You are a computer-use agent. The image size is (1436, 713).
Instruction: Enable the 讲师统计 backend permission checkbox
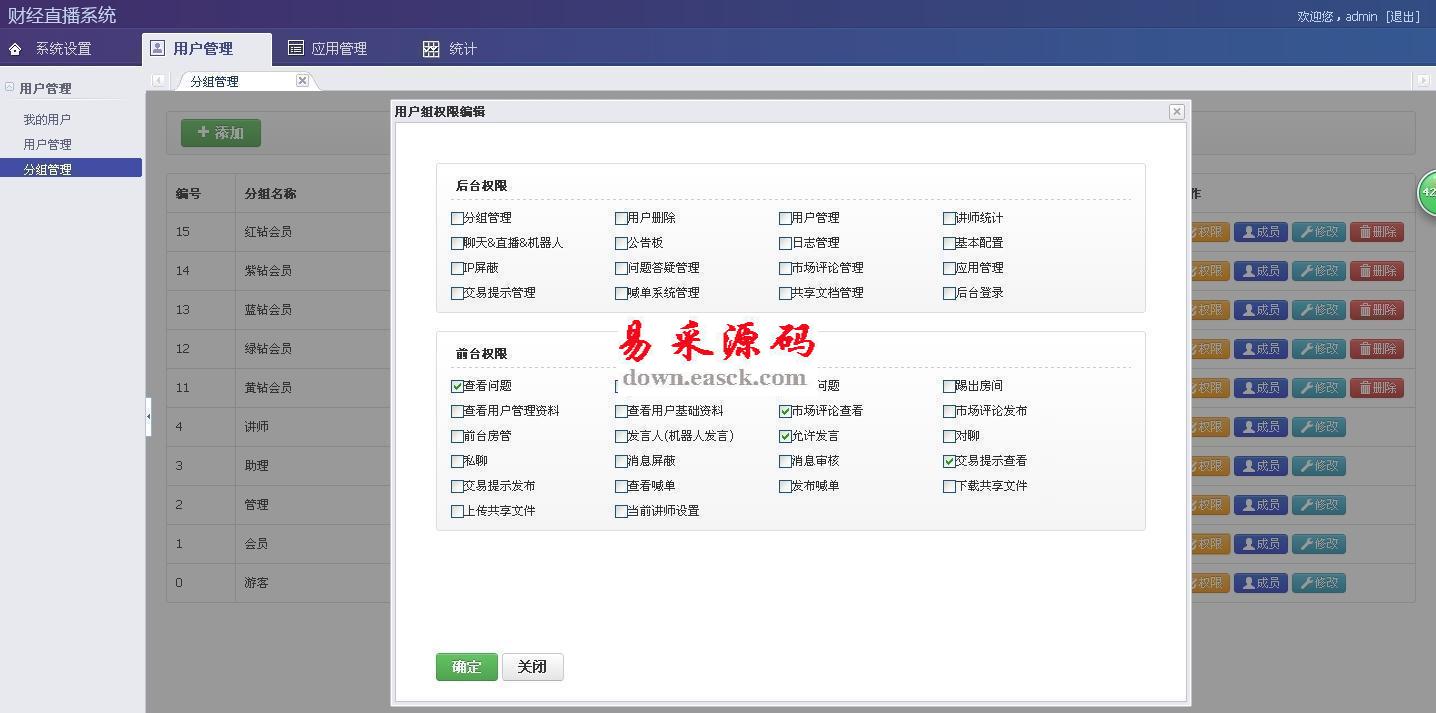coord(949,218)
